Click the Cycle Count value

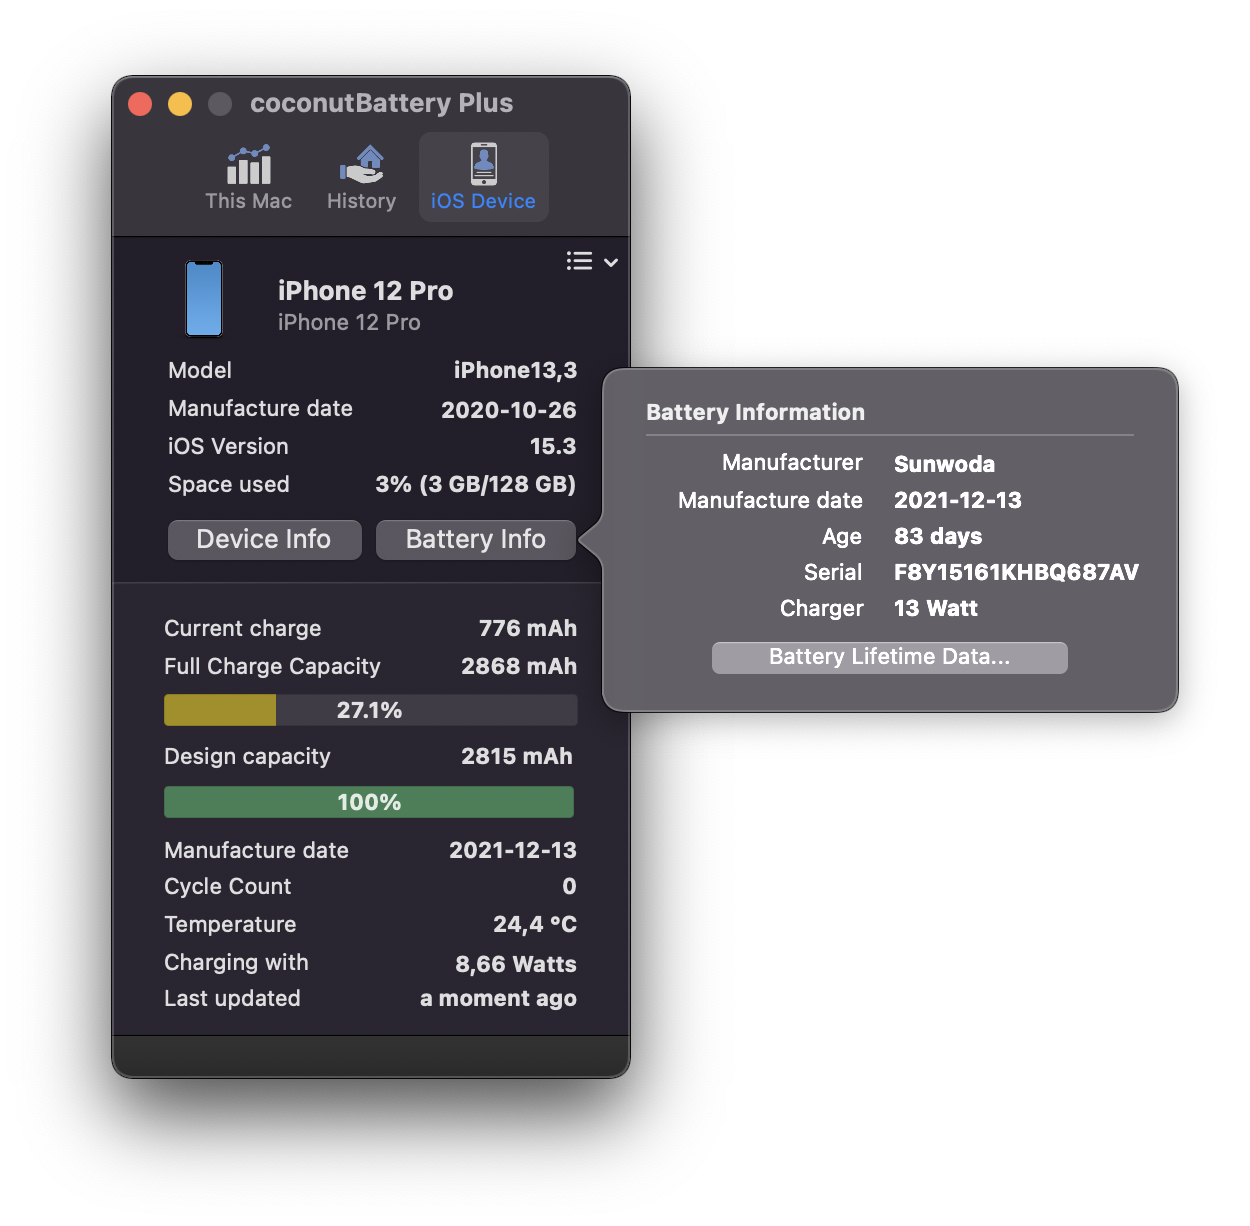tap(569, 887)
